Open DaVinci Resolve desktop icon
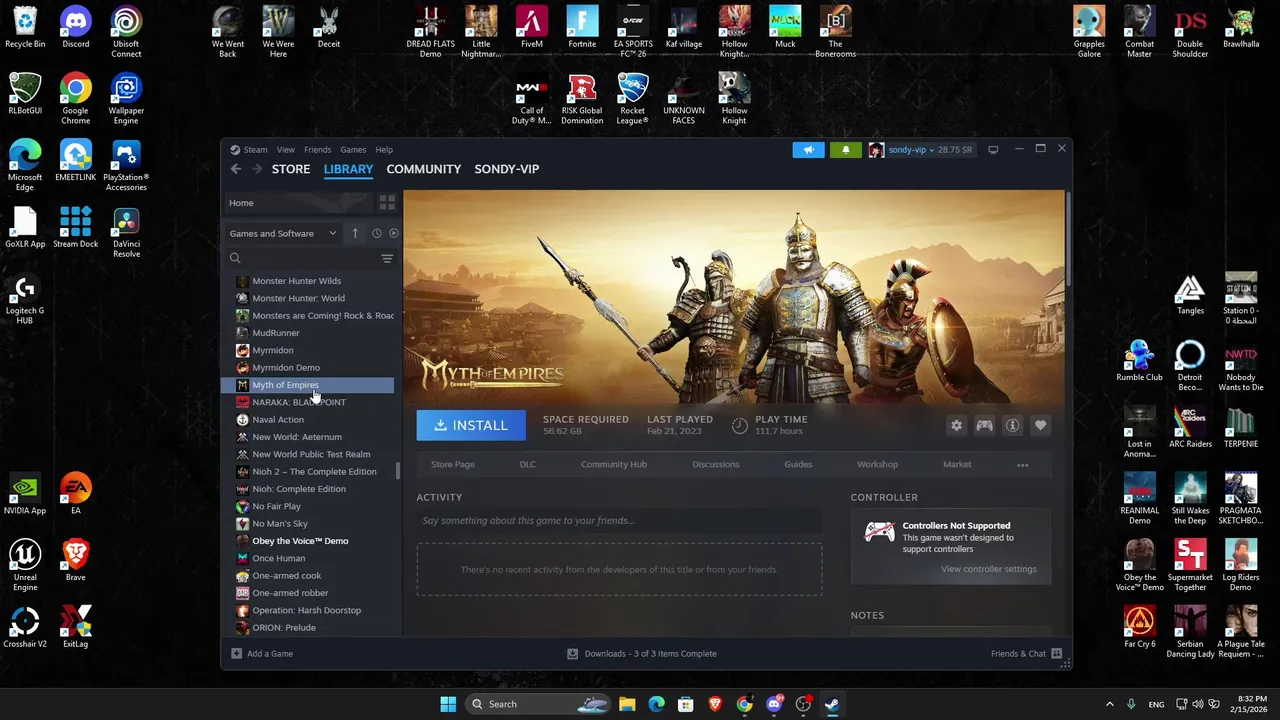Viewport: 1280px width, 720px height. point(126,232)
